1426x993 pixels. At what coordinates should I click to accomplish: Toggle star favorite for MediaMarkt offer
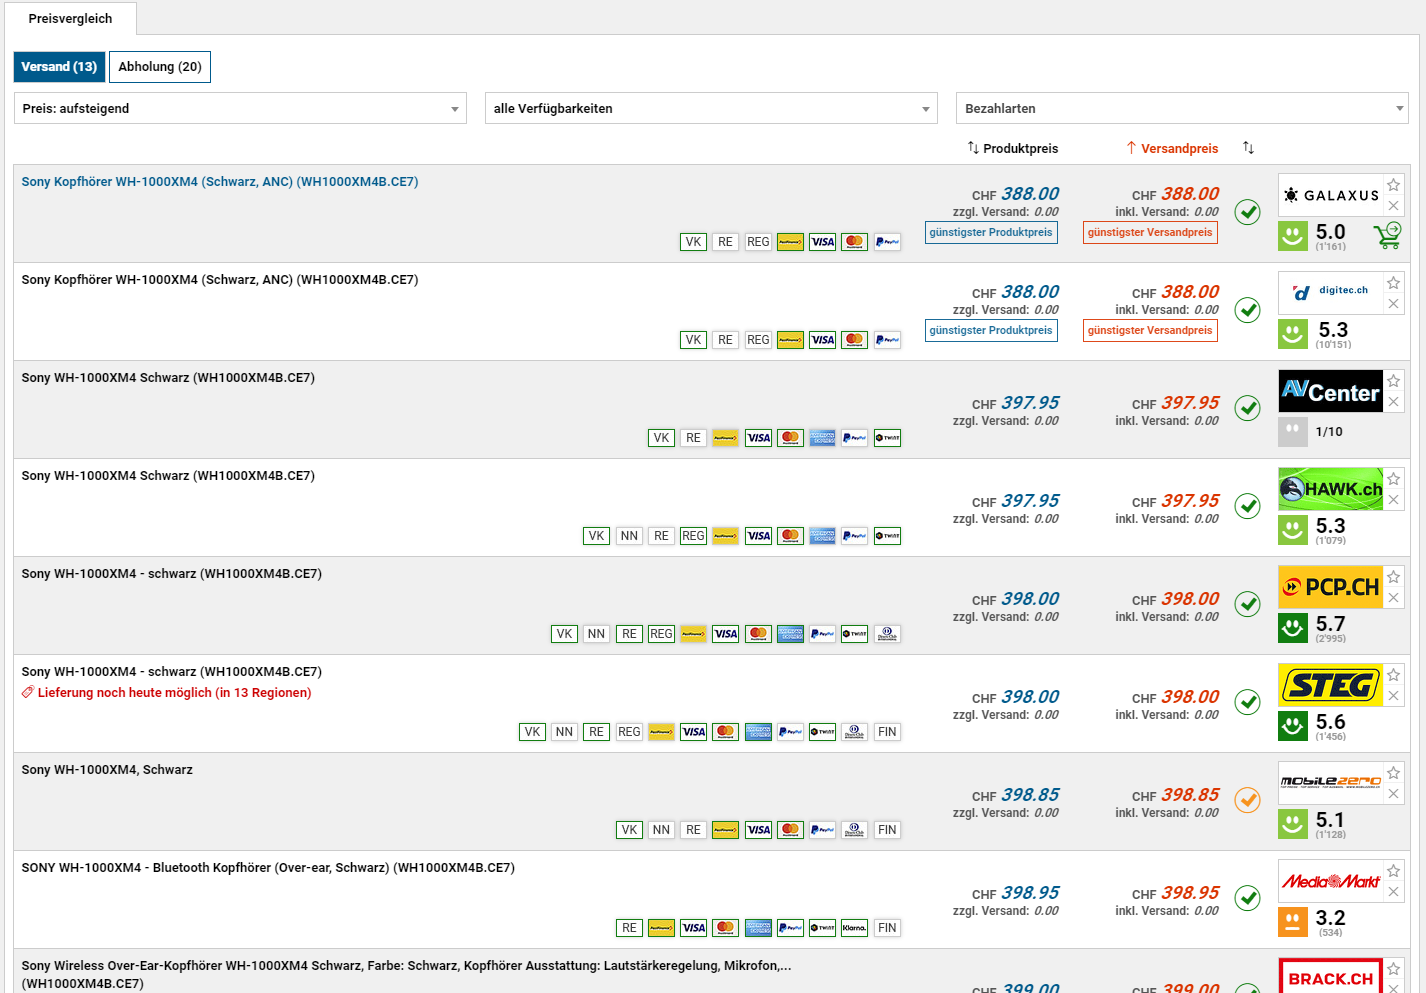(x=1393, y=871)
